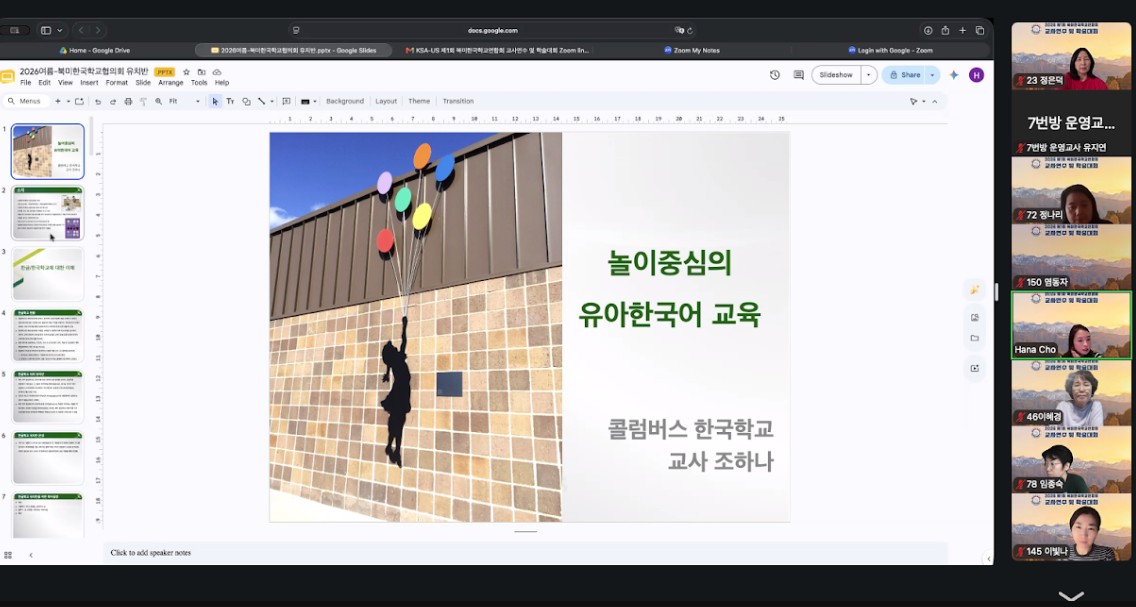The image size is (1136, 607).
Task: Open the Help menu
Action: tap(222, 83)
